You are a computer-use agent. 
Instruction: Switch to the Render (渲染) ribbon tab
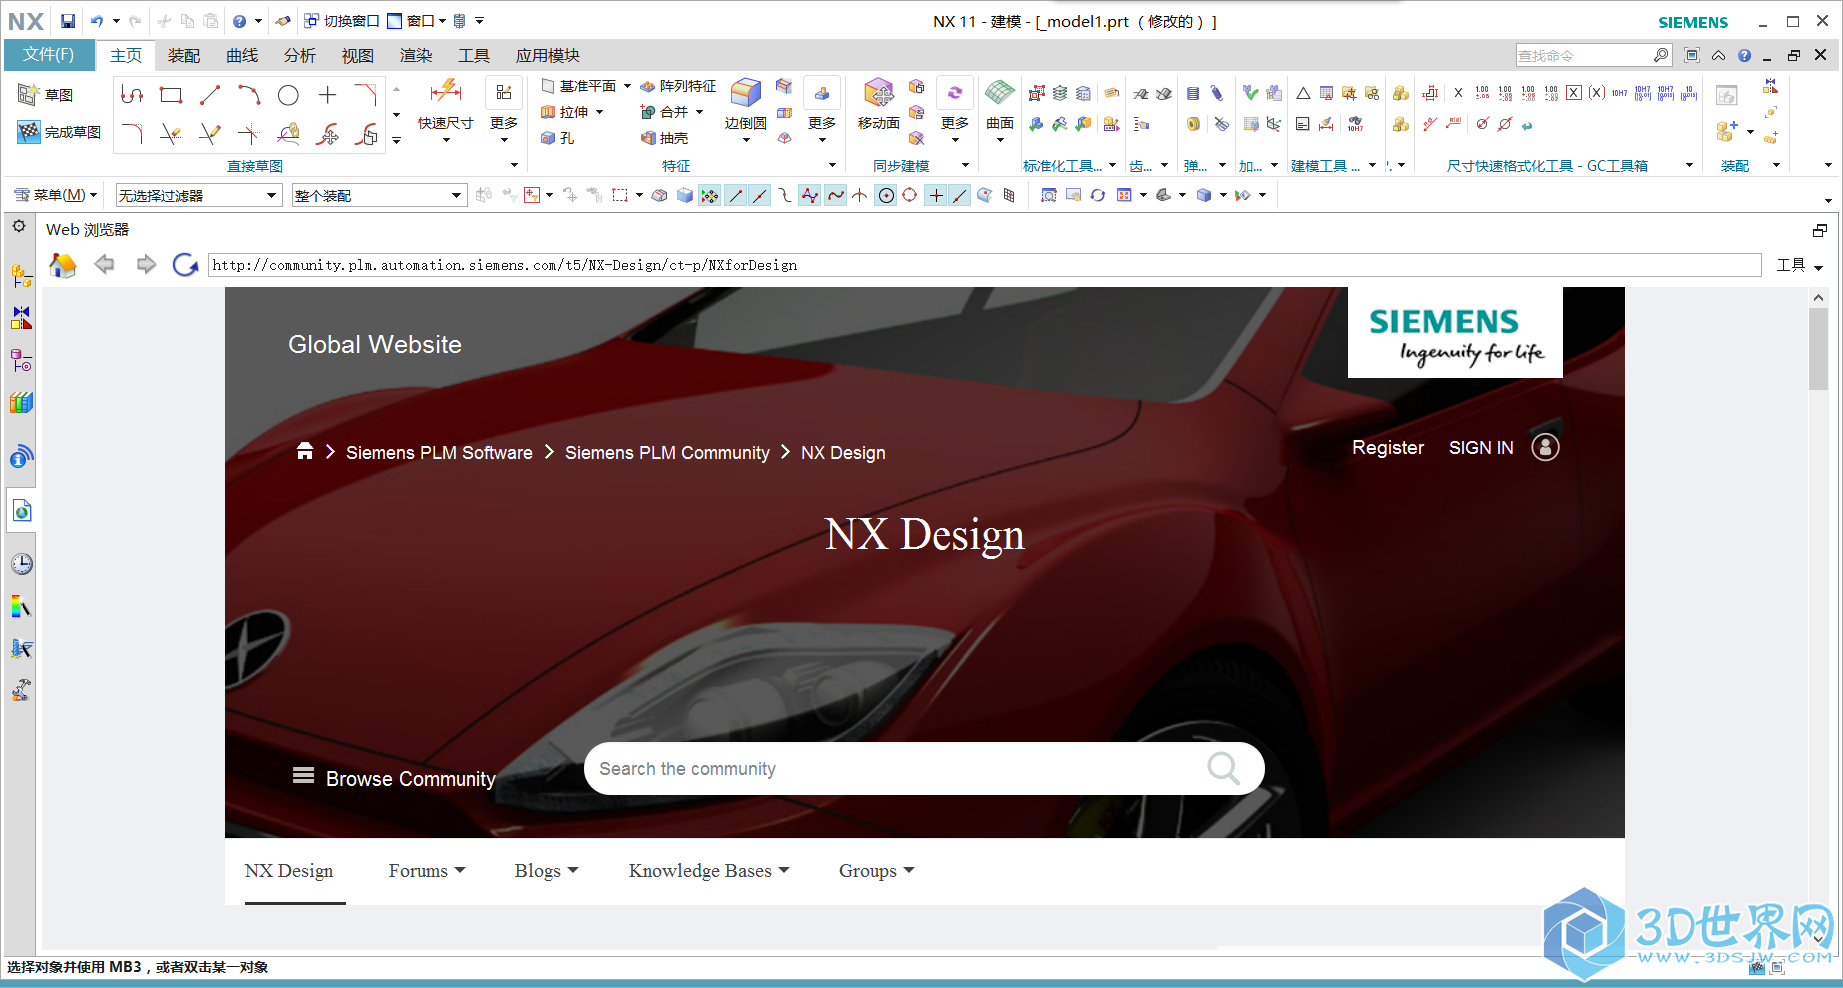click(x=416, y=55)
